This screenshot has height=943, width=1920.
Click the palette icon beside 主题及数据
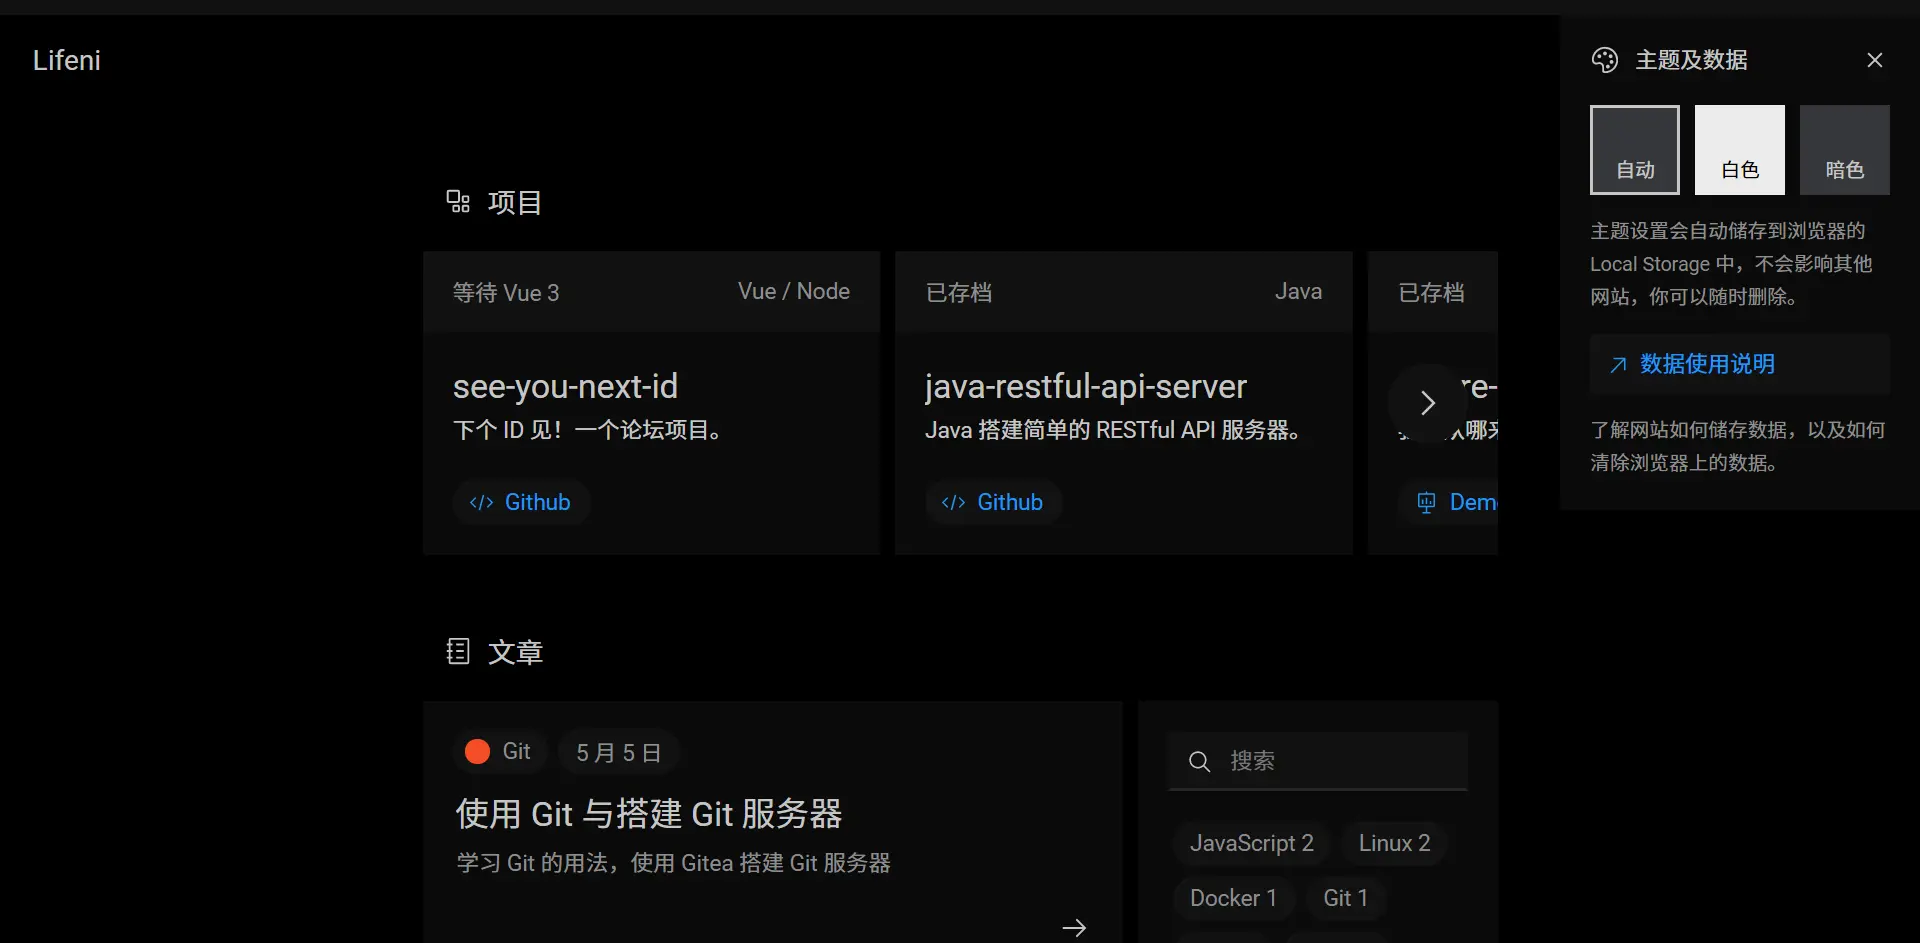coord(1604,60)
